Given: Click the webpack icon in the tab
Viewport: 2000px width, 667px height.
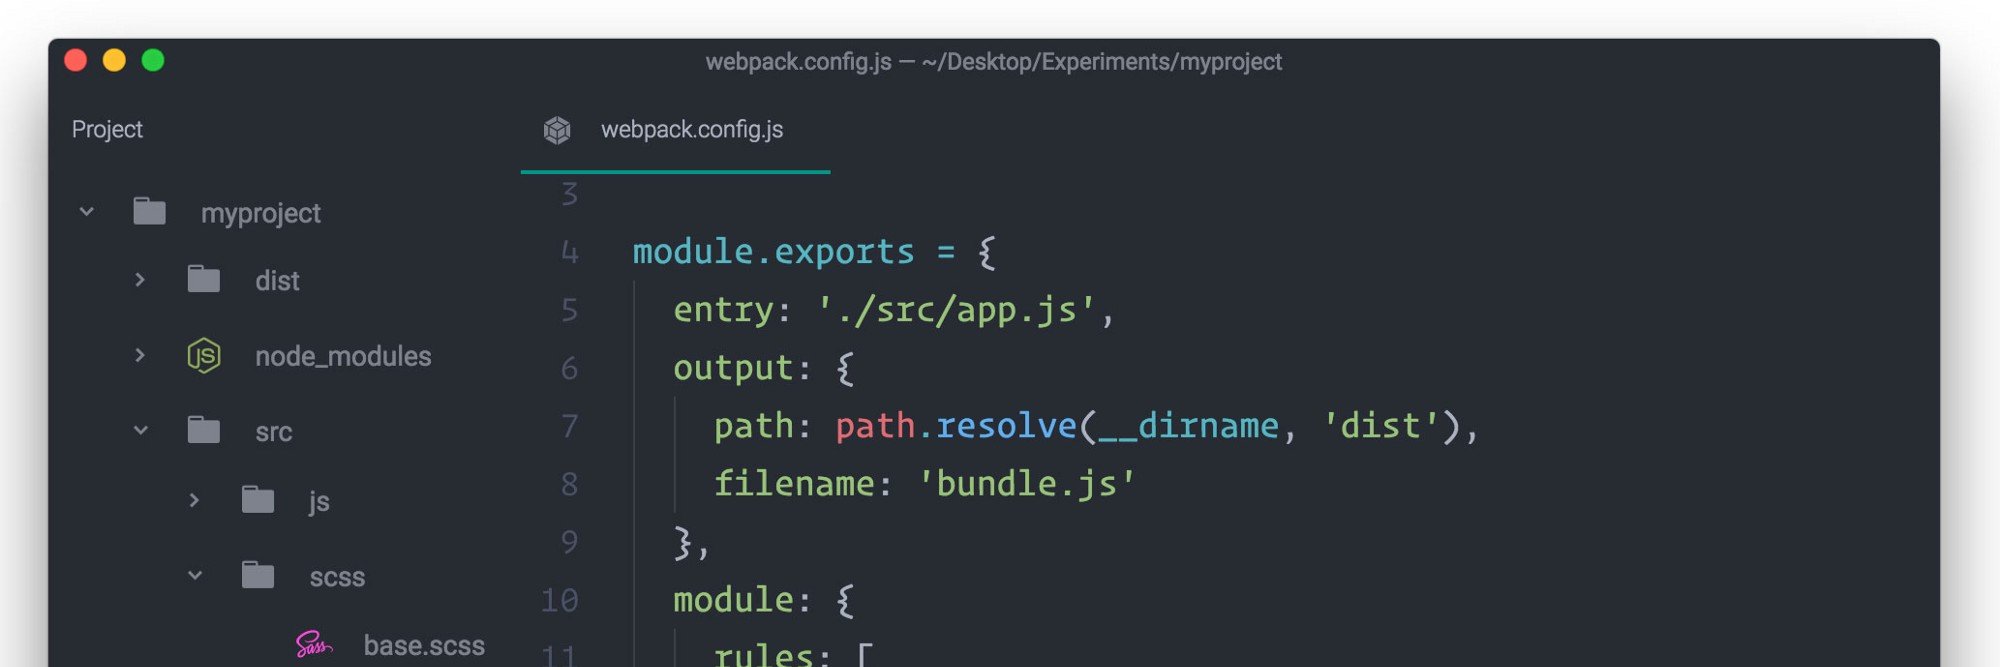Looking at the screenshot, I should pos(557,130).
